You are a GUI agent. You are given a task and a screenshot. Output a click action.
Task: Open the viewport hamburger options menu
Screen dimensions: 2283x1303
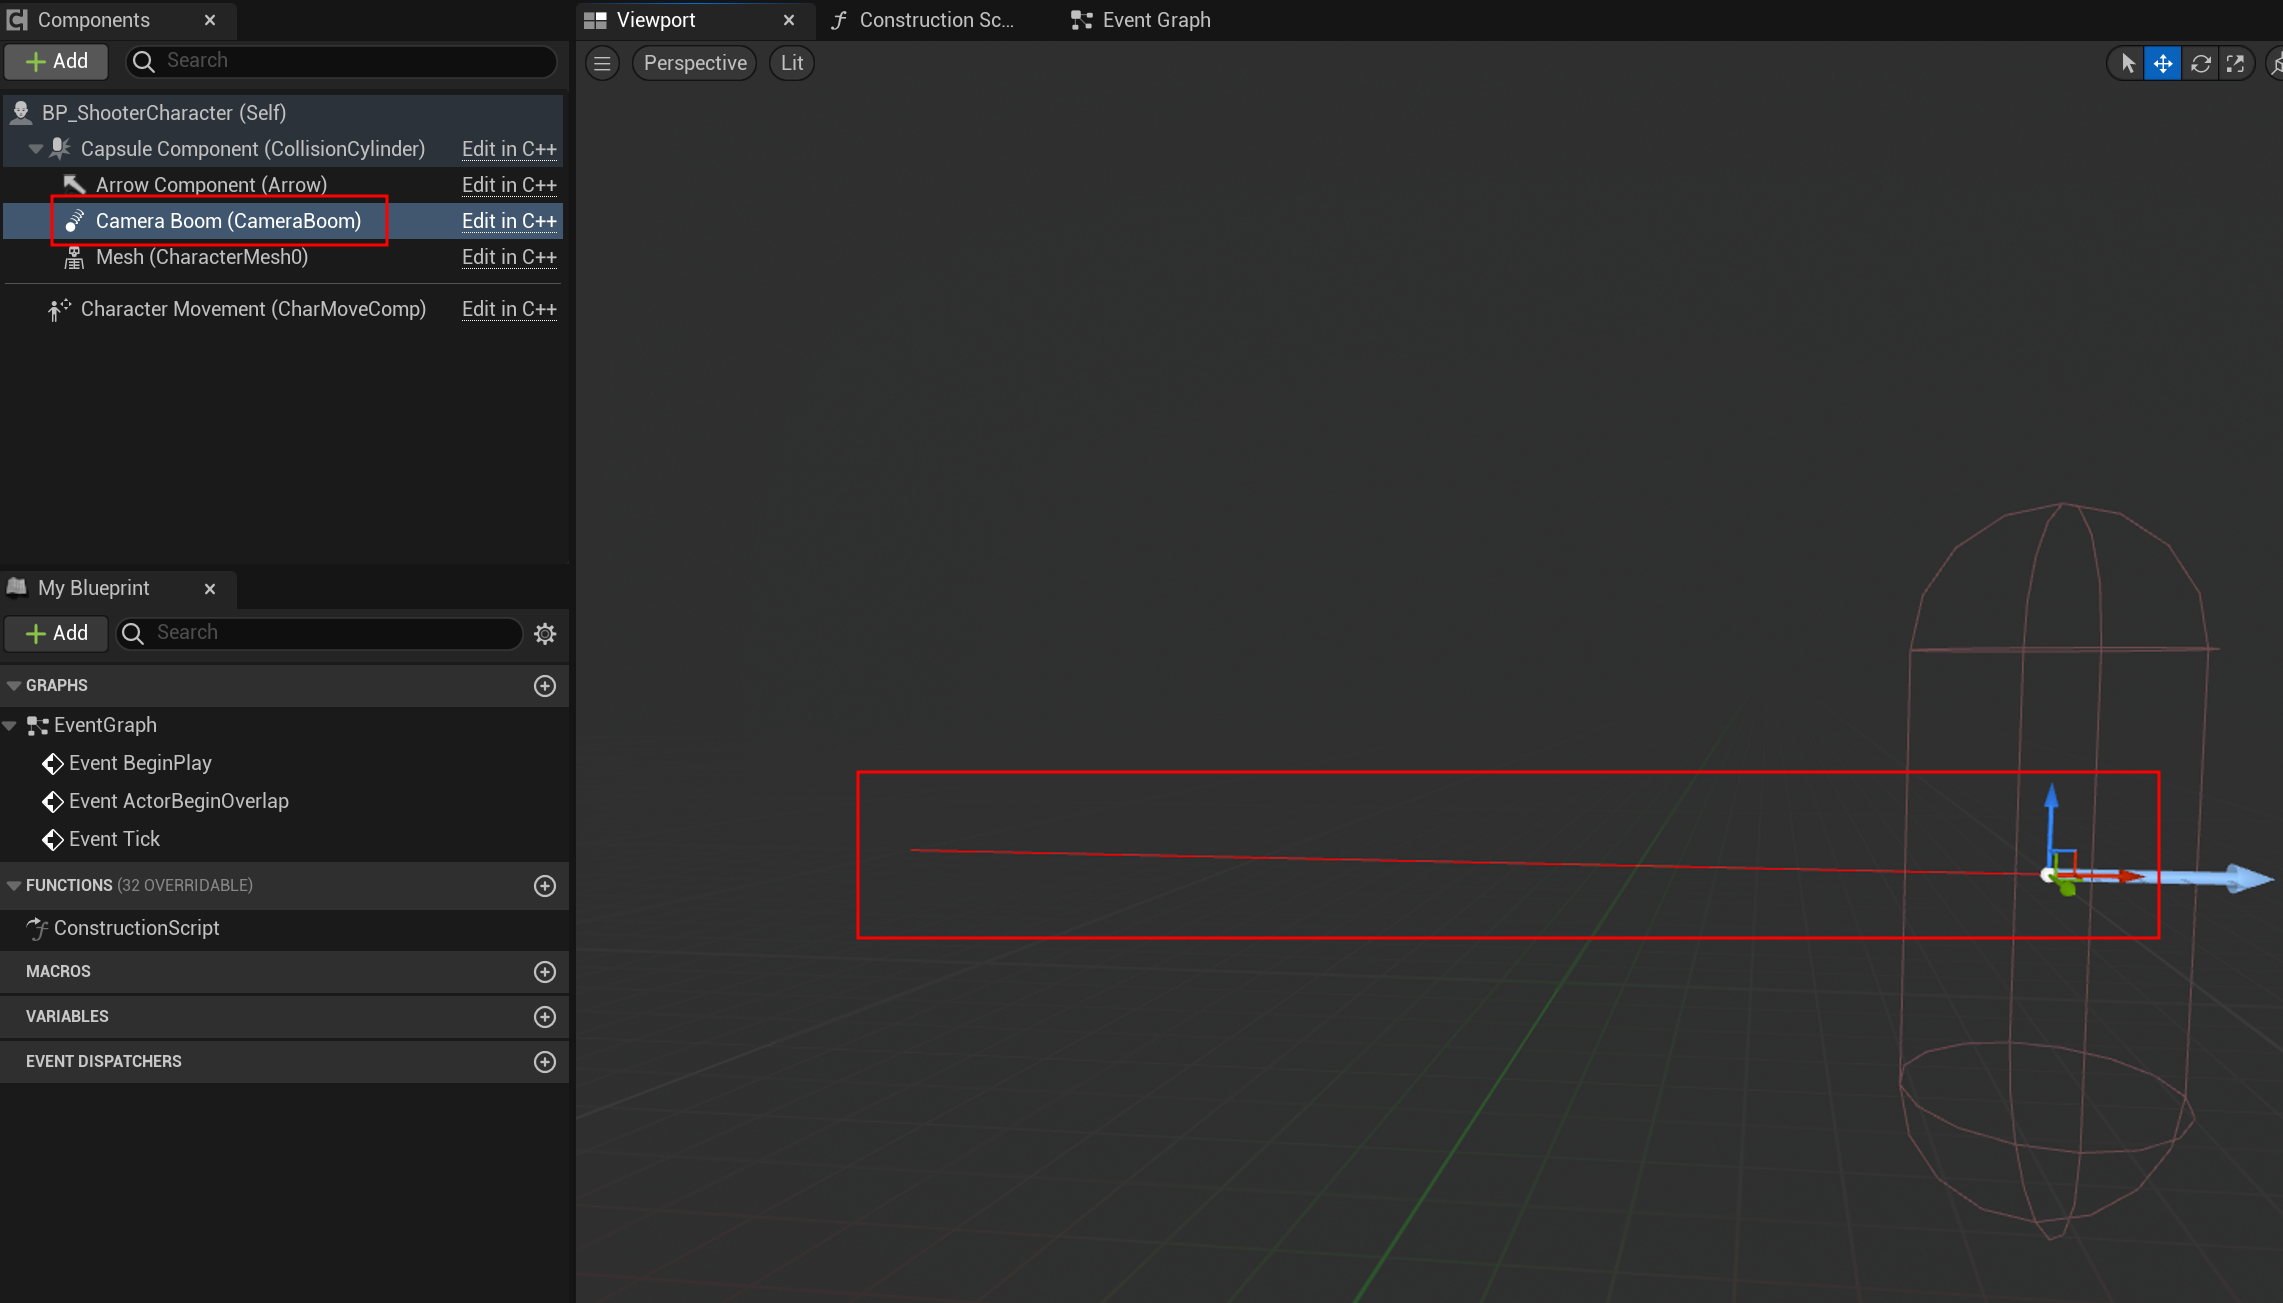point(602,63)
